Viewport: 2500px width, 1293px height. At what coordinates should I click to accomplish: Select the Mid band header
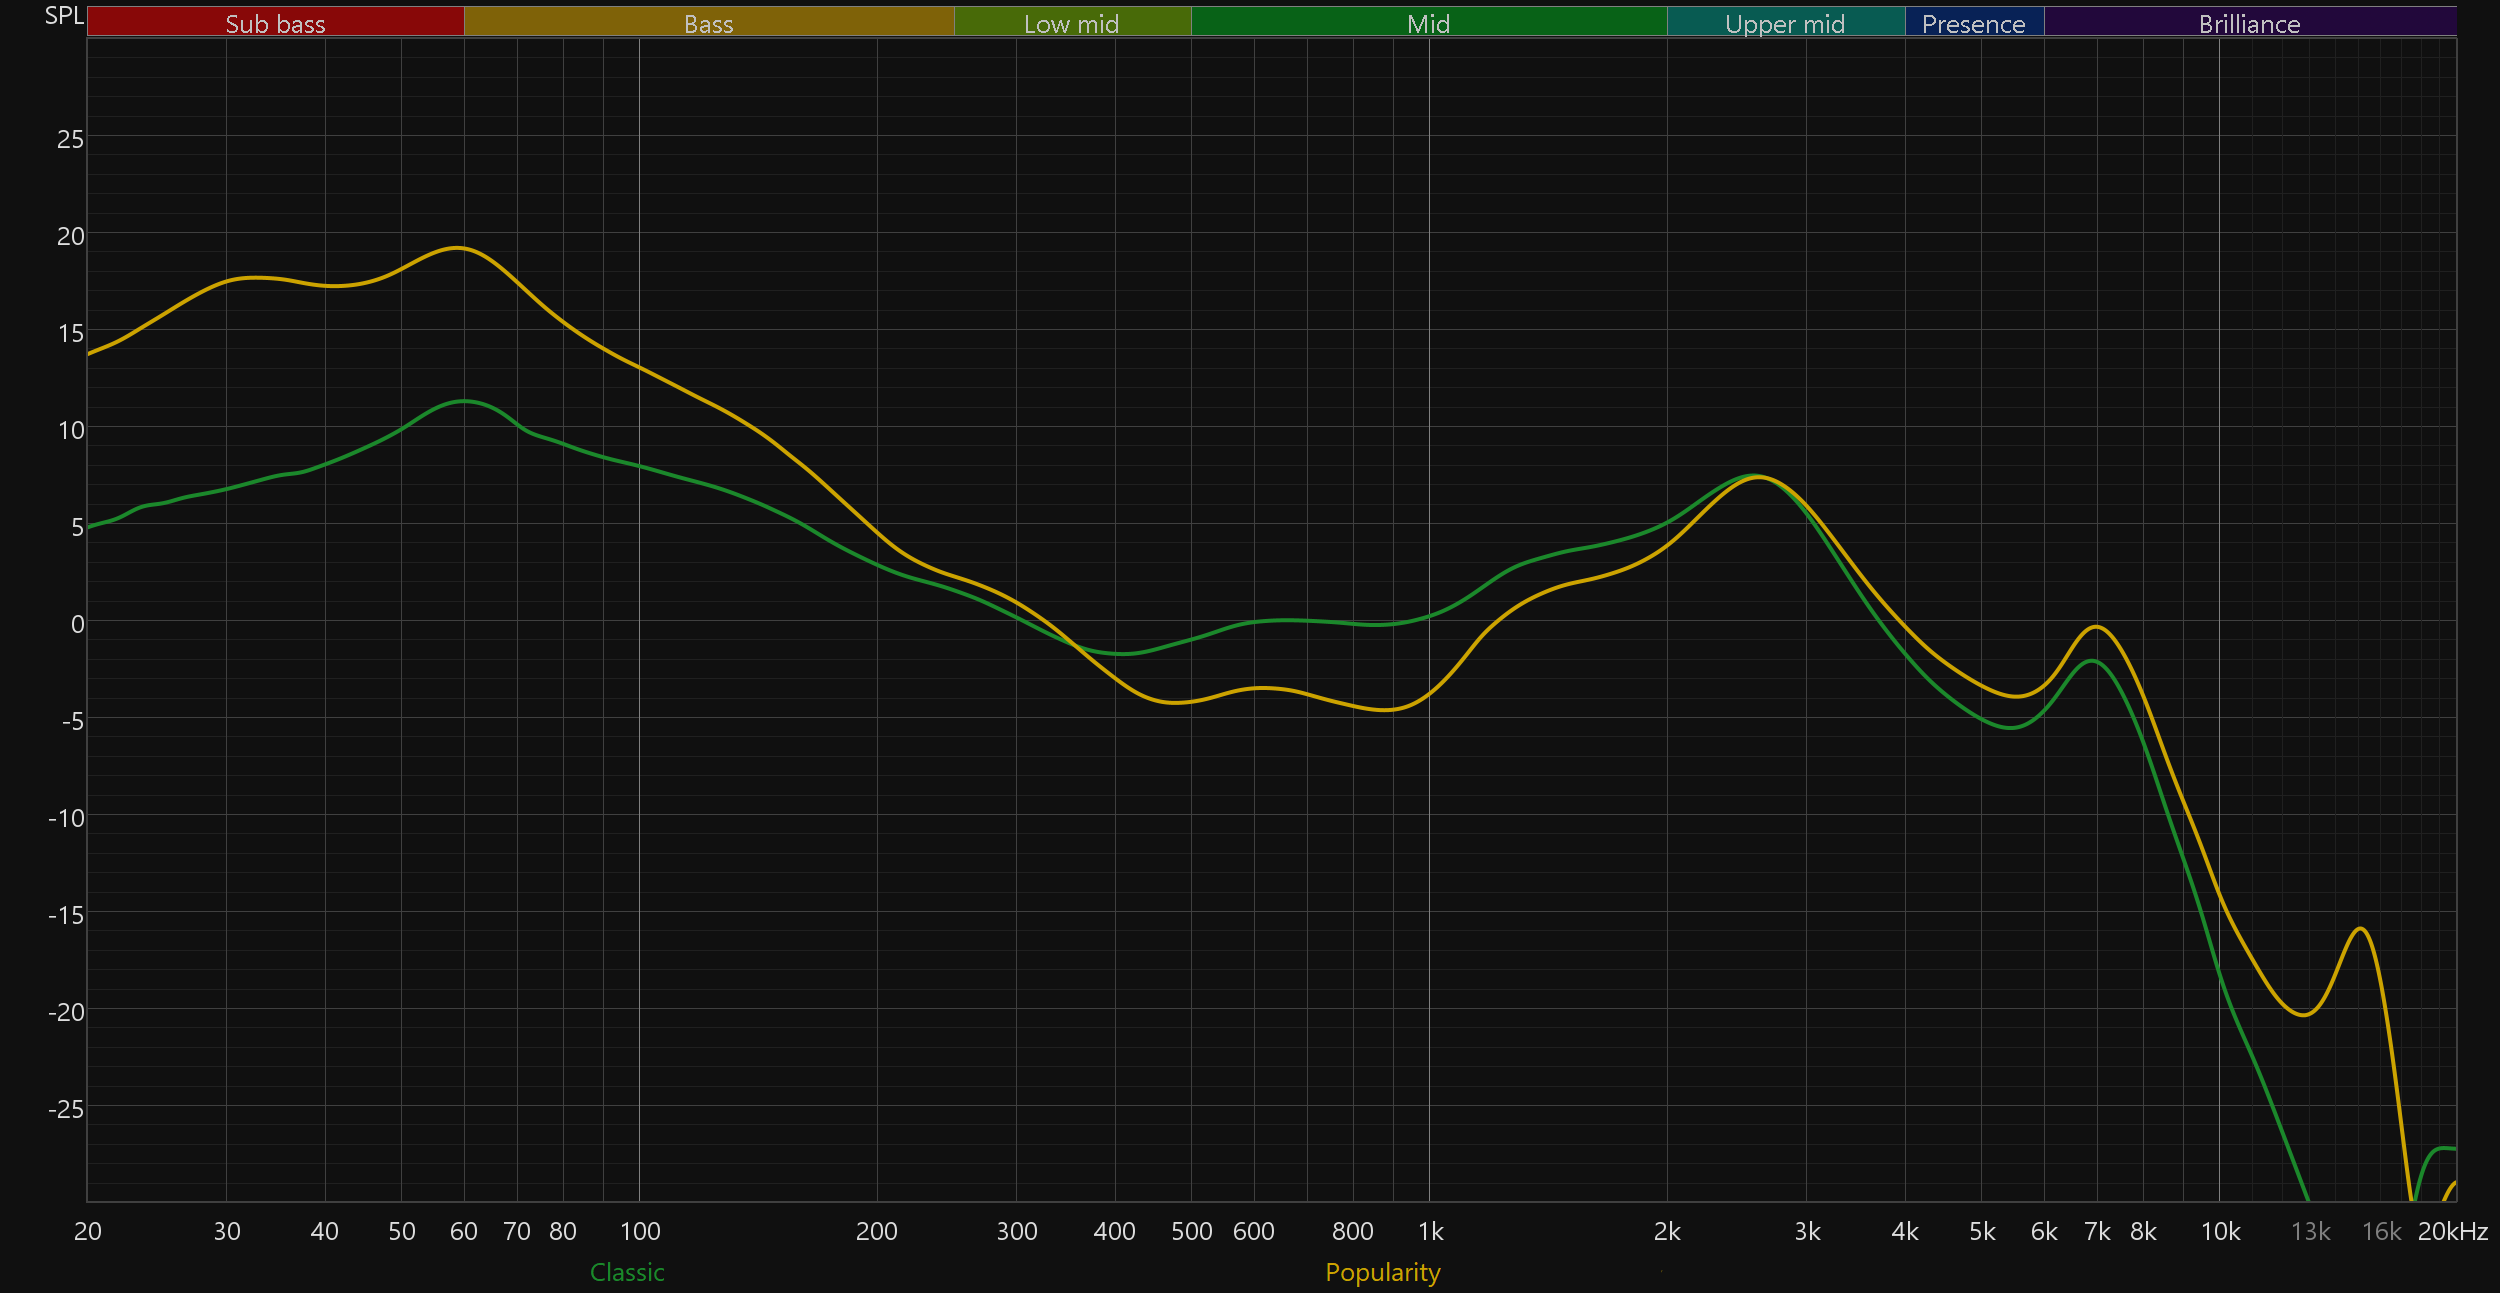pos(1428,23)
